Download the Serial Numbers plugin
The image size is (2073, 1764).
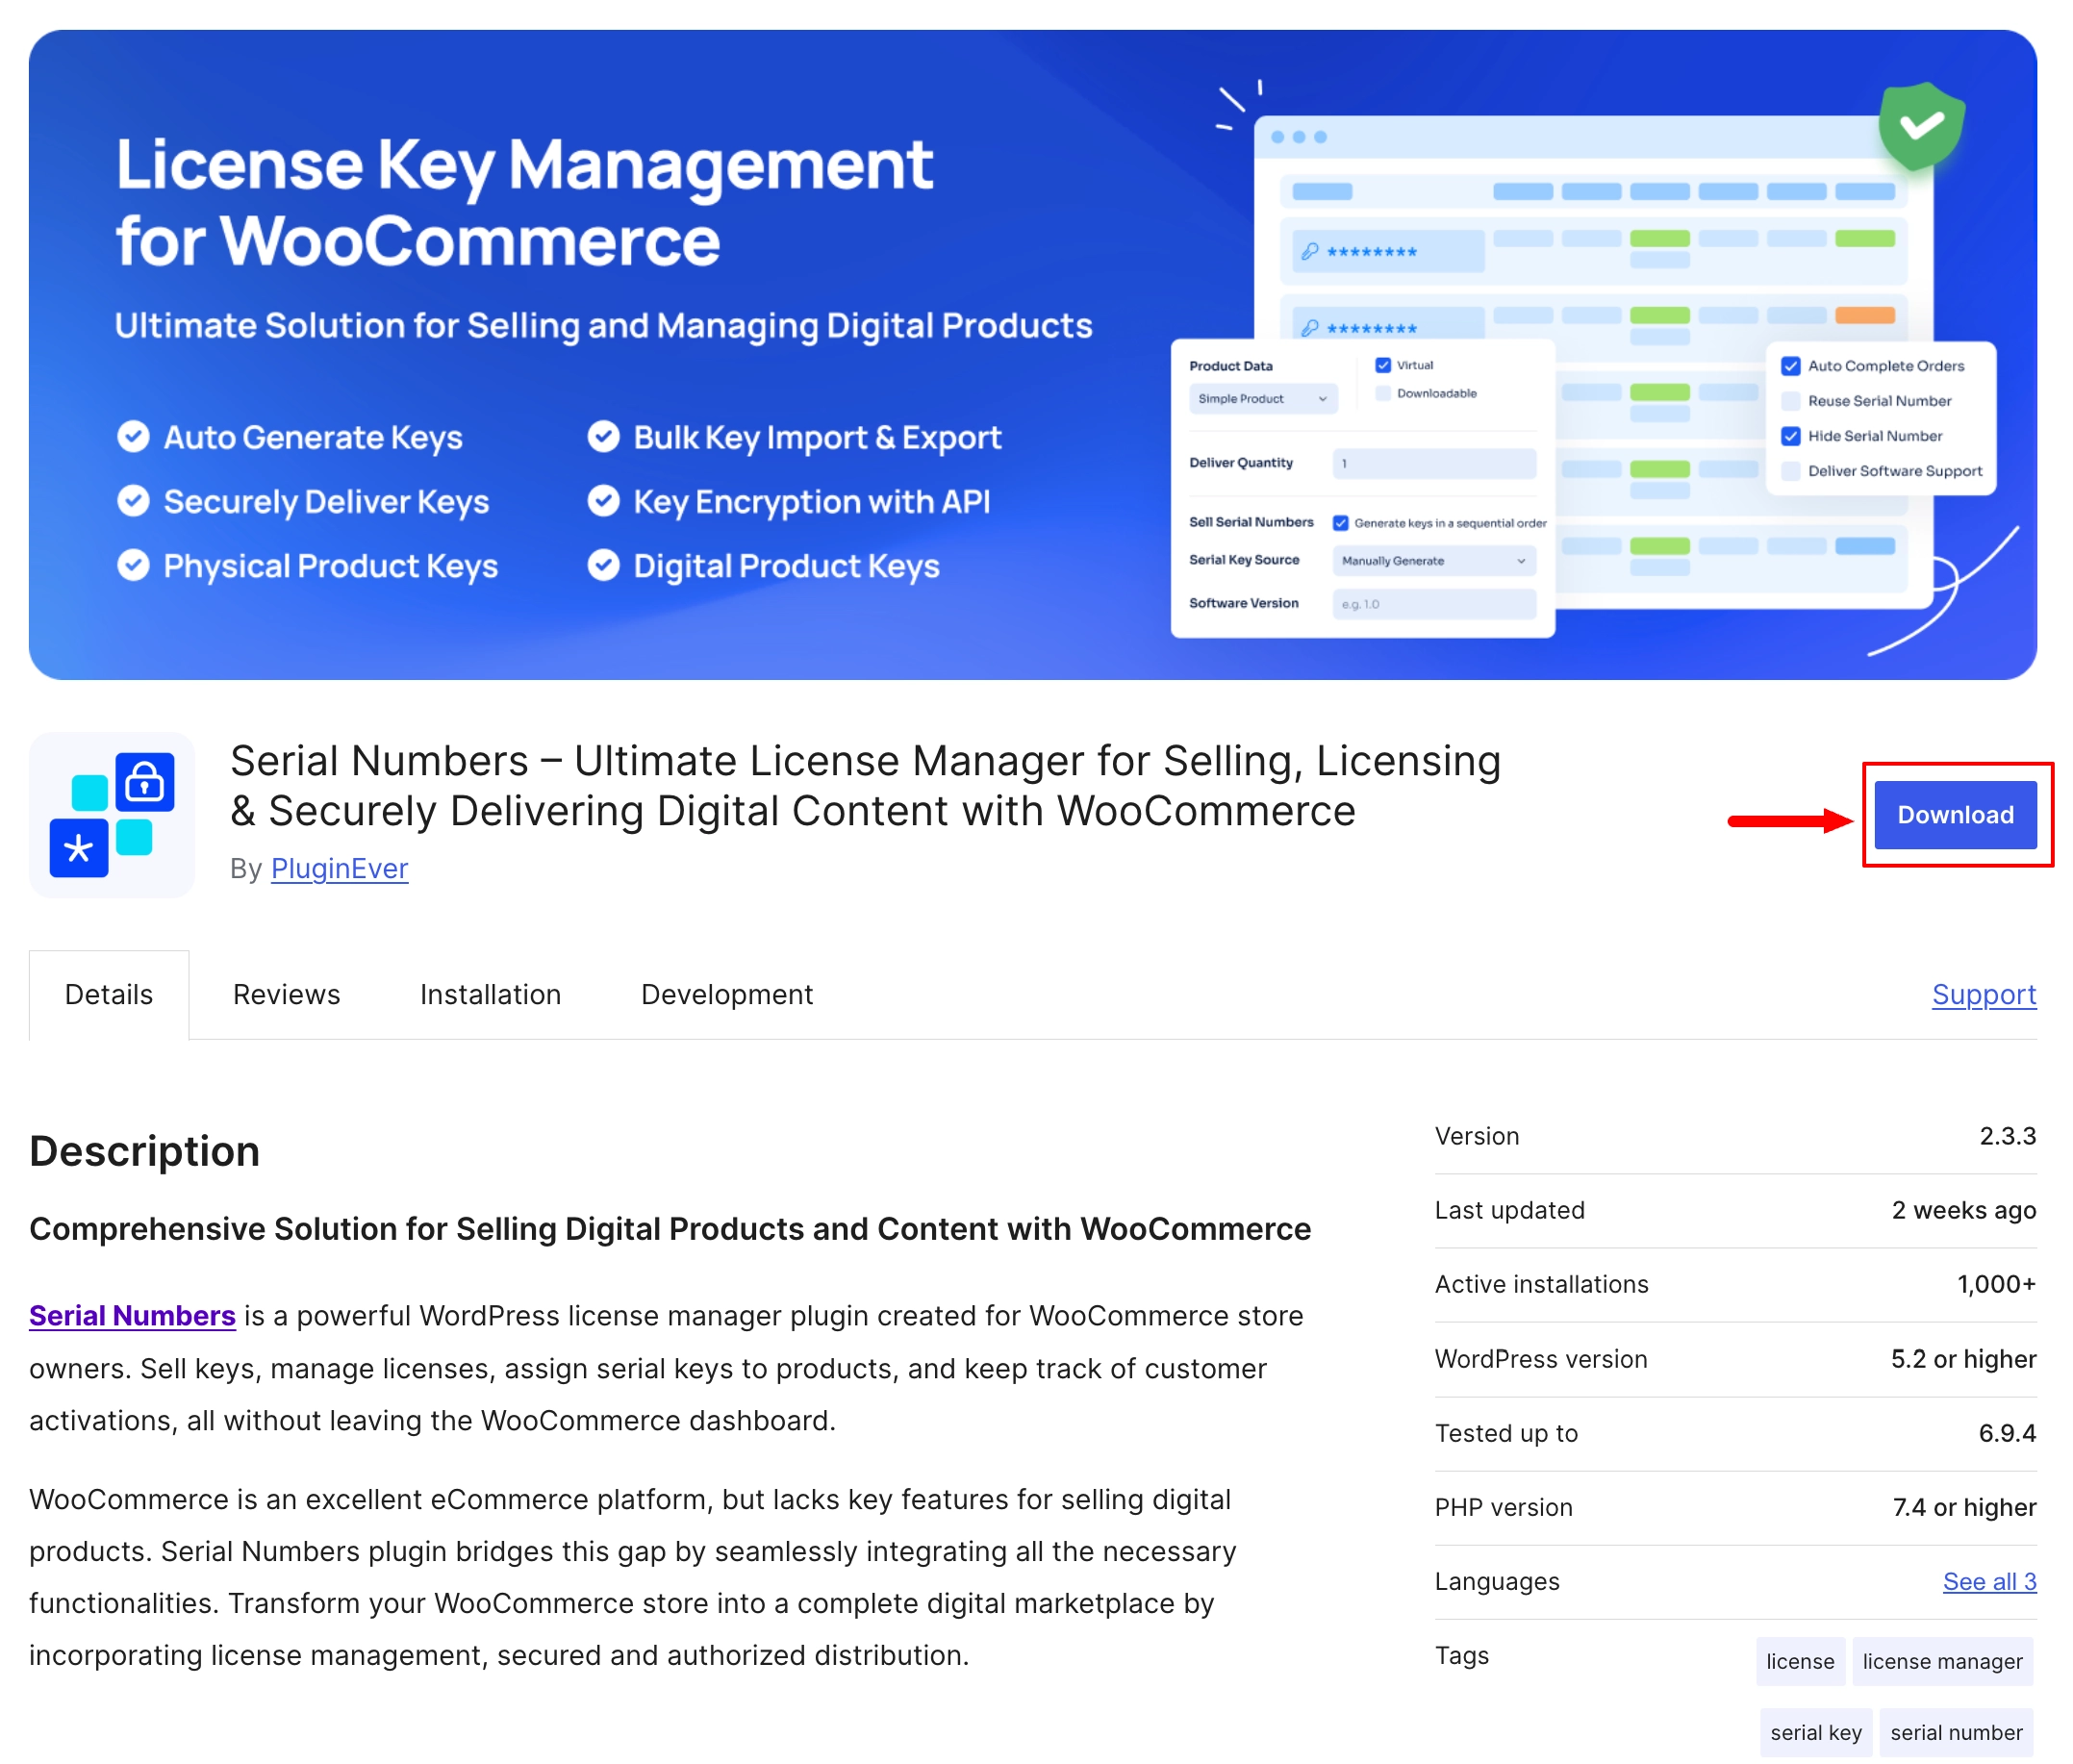pos(1954,814)
